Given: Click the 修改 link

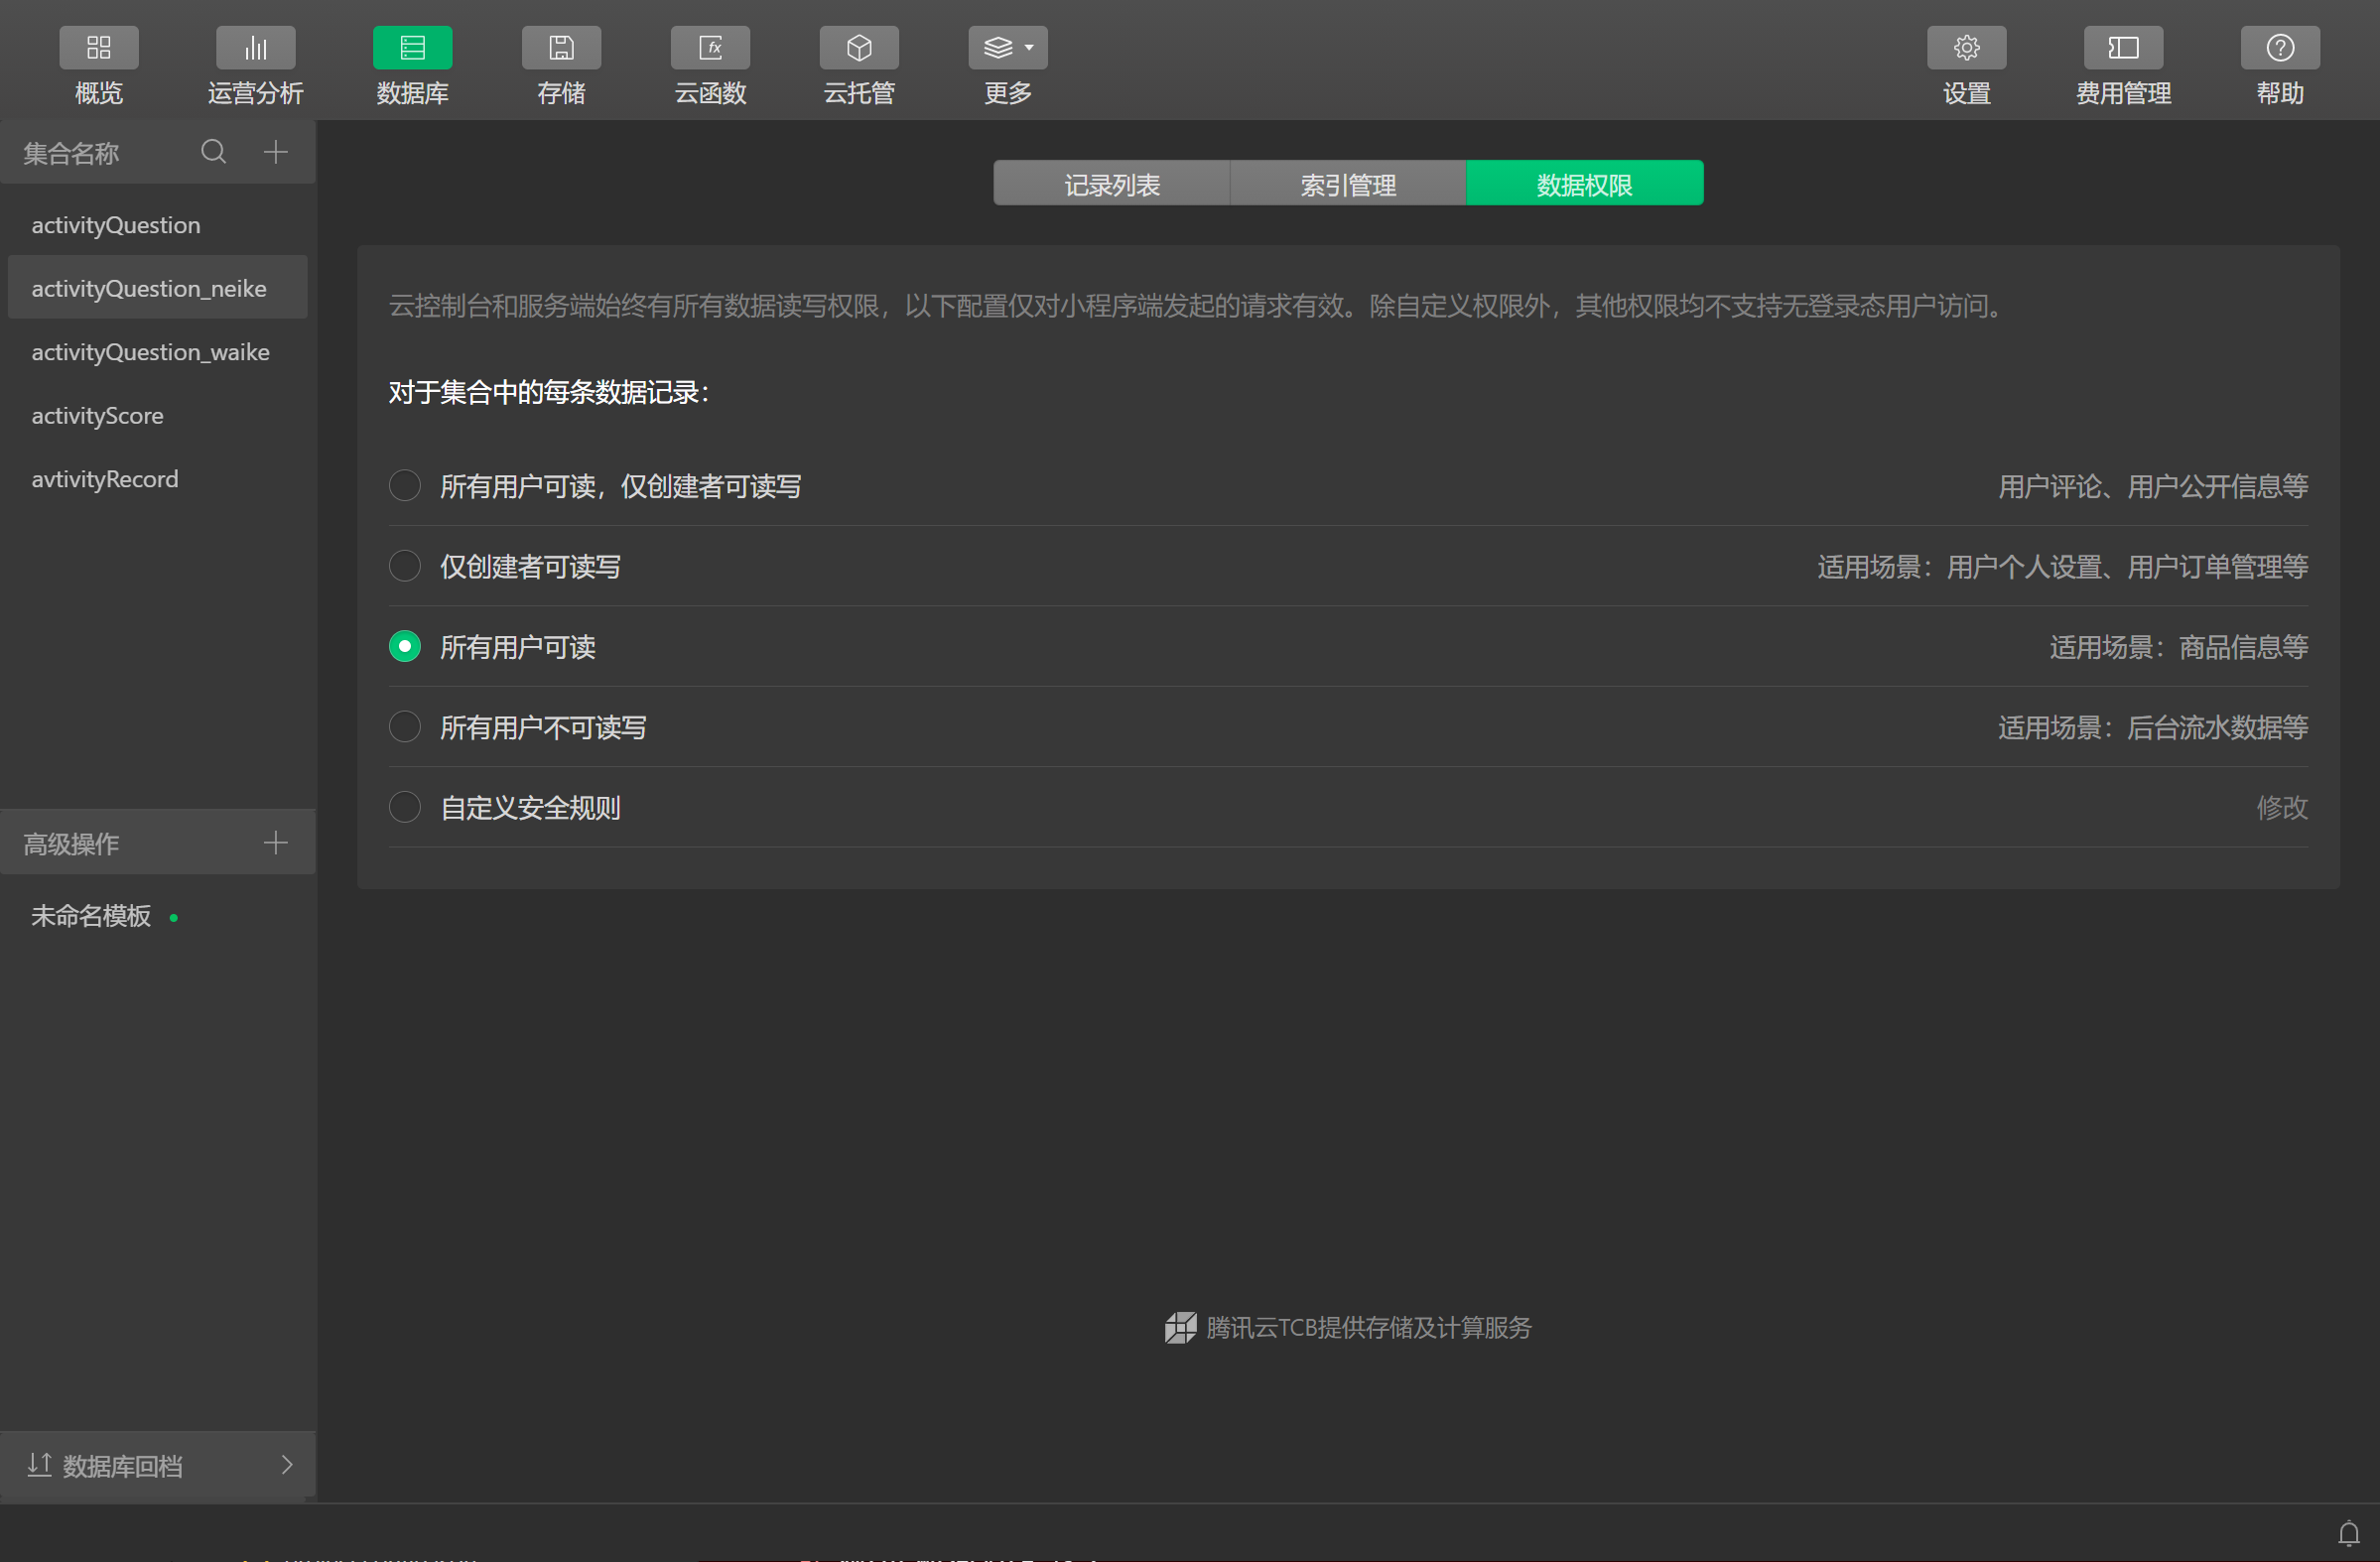Looking at the screenshot, I should (2281, 807).
